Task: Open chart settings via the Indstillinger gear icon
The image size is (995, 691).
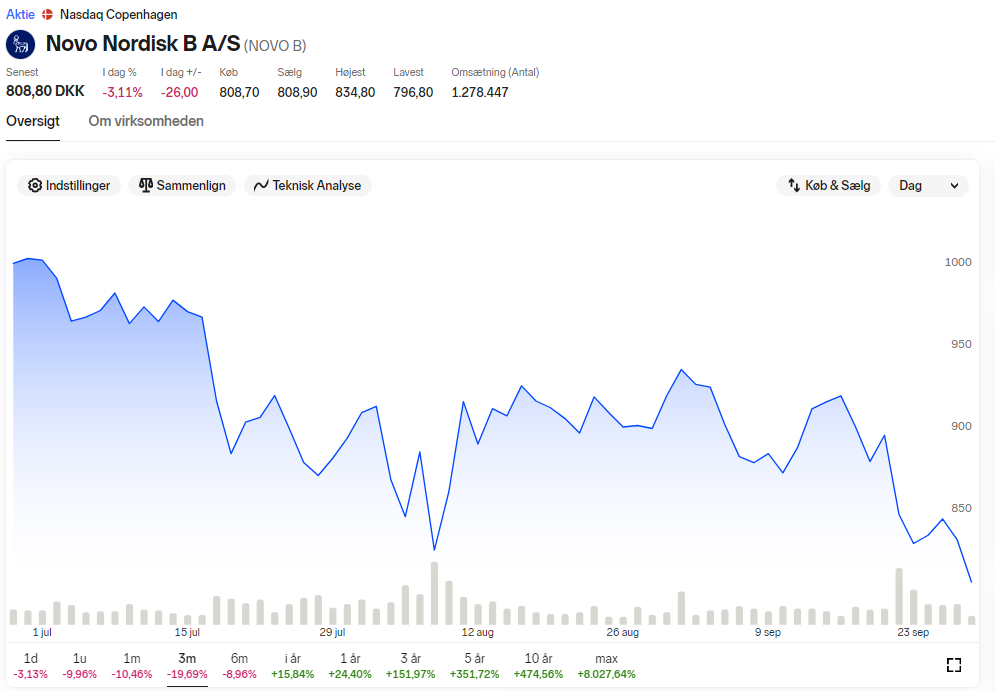Action: (x=34, y=185)
